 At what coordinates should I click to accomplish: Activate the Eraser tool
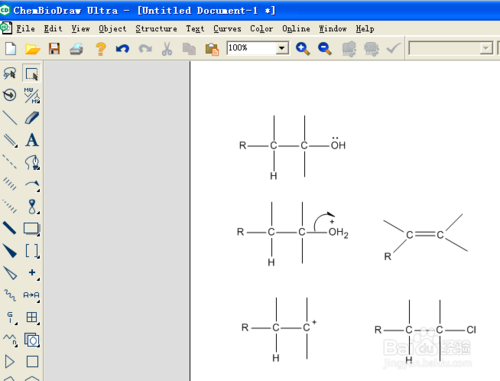click(32, 118)
